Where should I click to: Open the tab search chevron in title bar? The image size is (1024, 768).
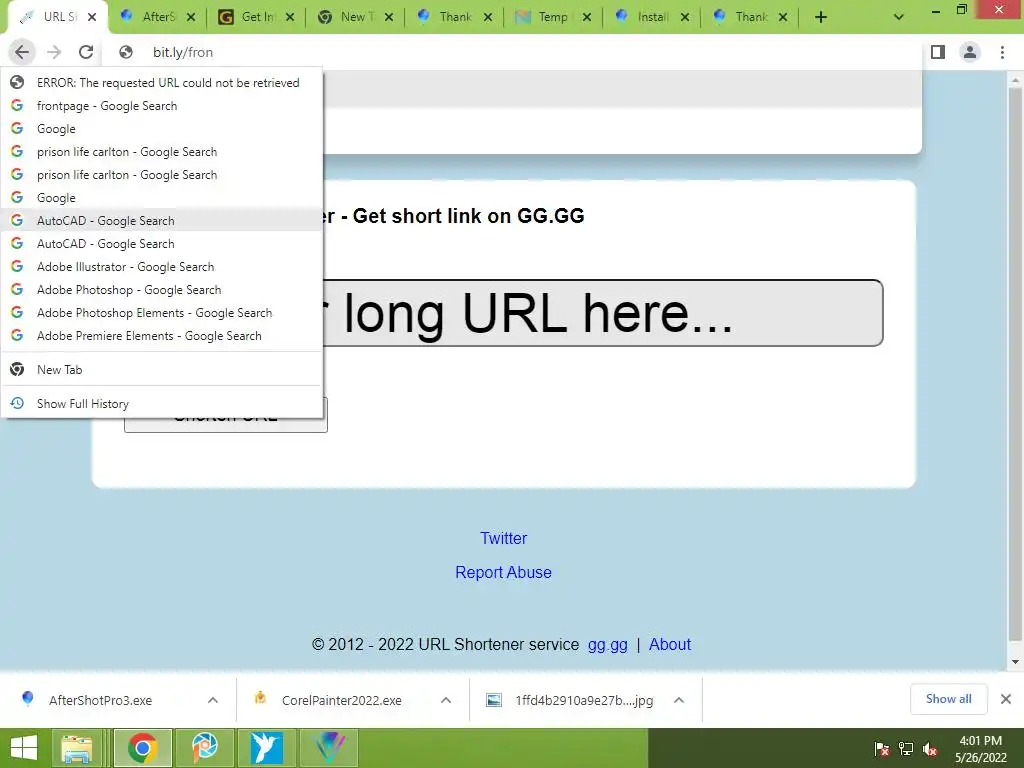point(899,17)
